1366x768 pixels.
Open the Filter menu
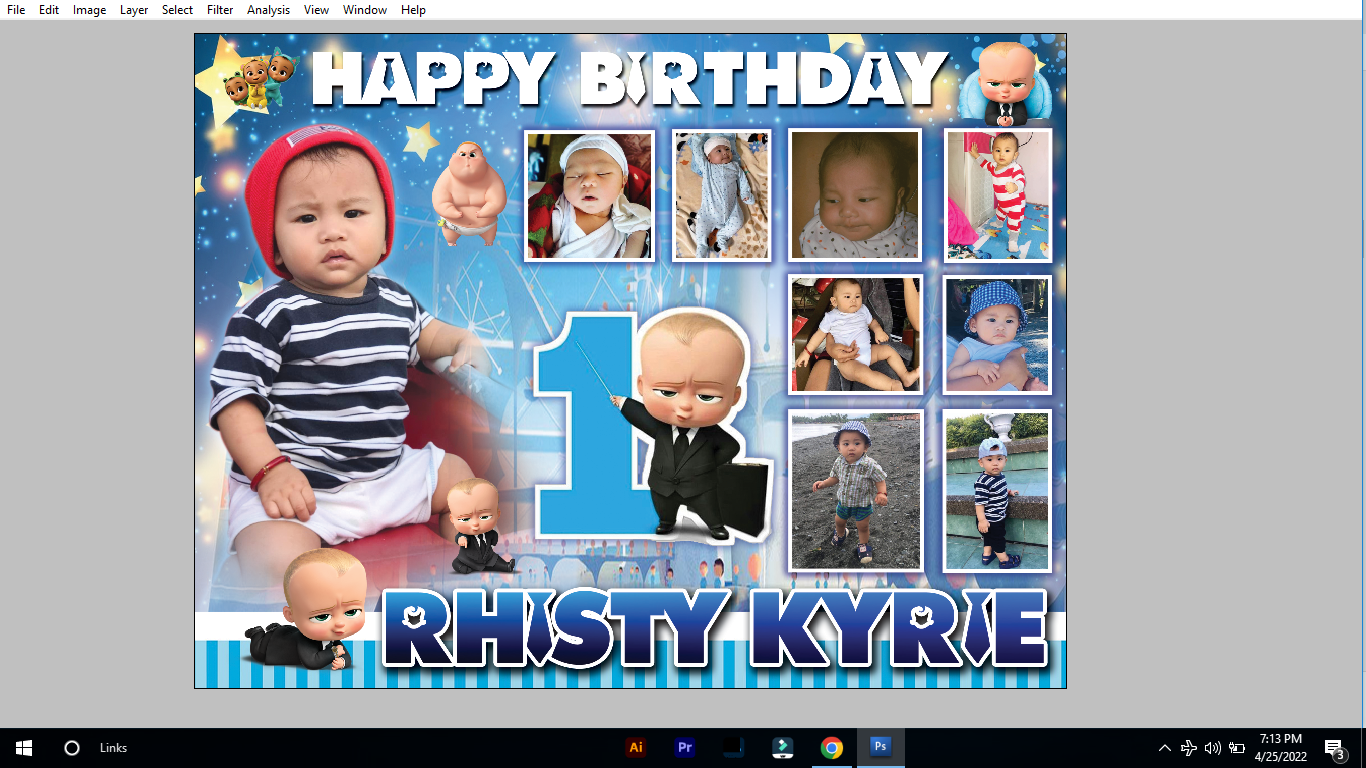click(x=220, y=10)
